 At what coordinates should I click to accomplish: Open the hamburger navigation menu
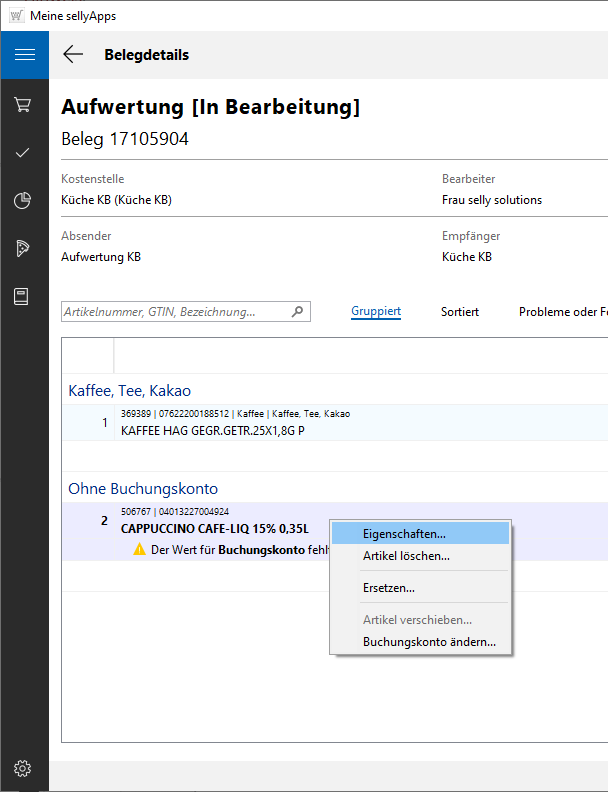point(24,55)
